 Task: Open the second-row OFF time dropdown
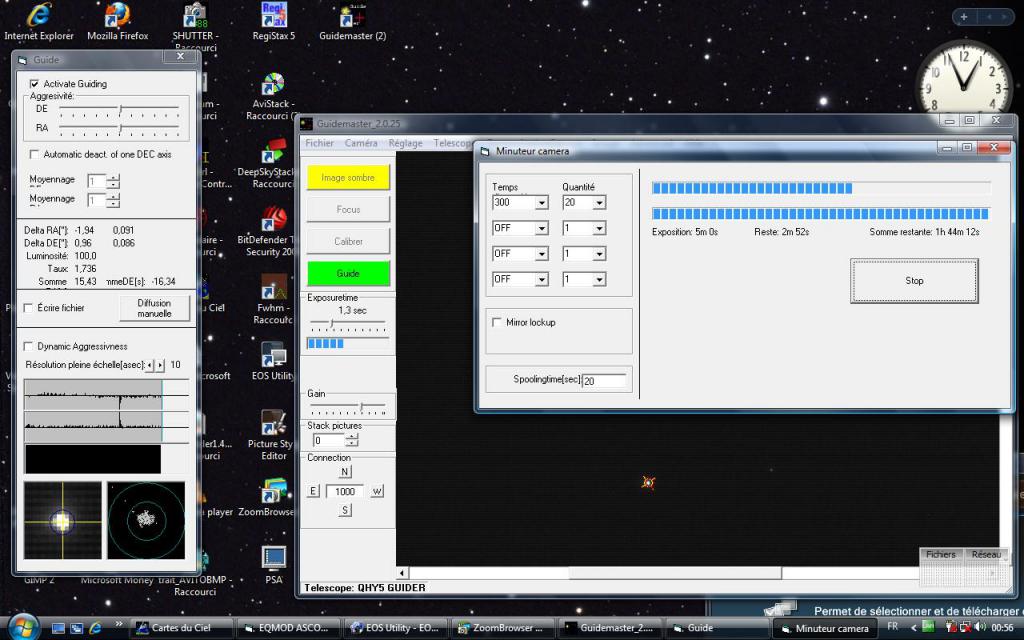541,228
